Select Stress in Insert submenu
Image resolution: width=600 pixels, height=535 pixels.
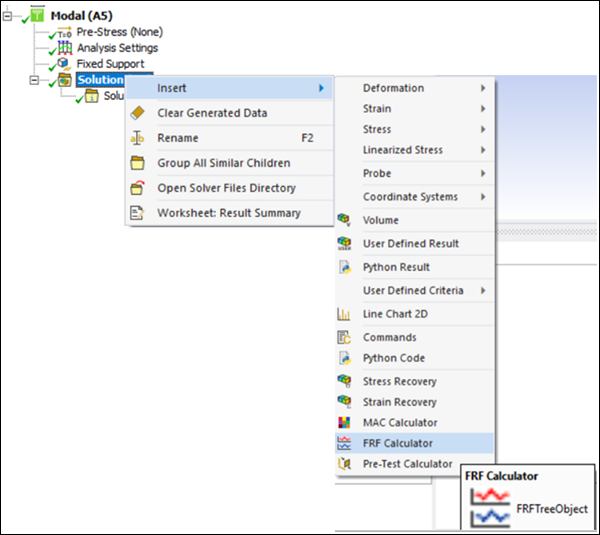pyautogui.click(x=415, y=129)
